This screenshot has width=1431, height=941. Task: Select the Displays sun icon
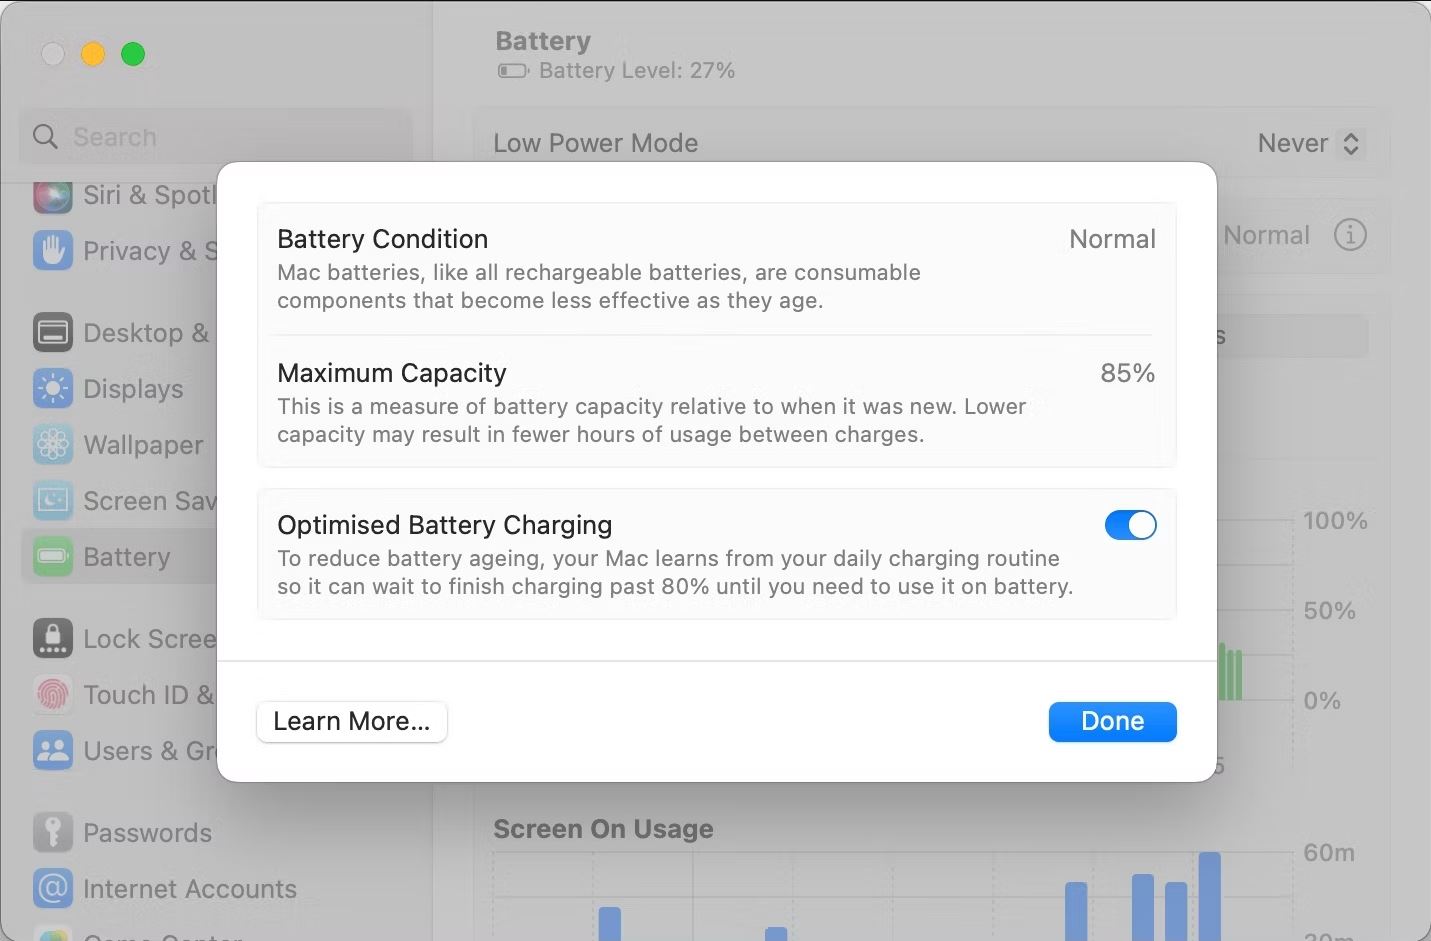click(53, 389)
